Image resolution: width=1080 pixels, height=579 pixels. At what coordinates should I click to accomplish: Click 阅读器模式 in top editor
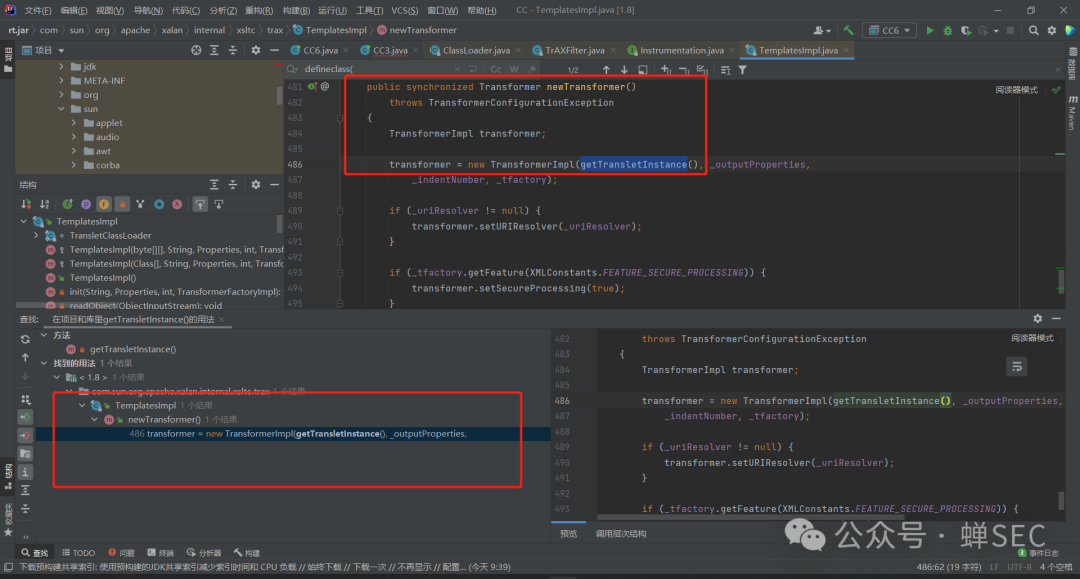point(1015,90)
